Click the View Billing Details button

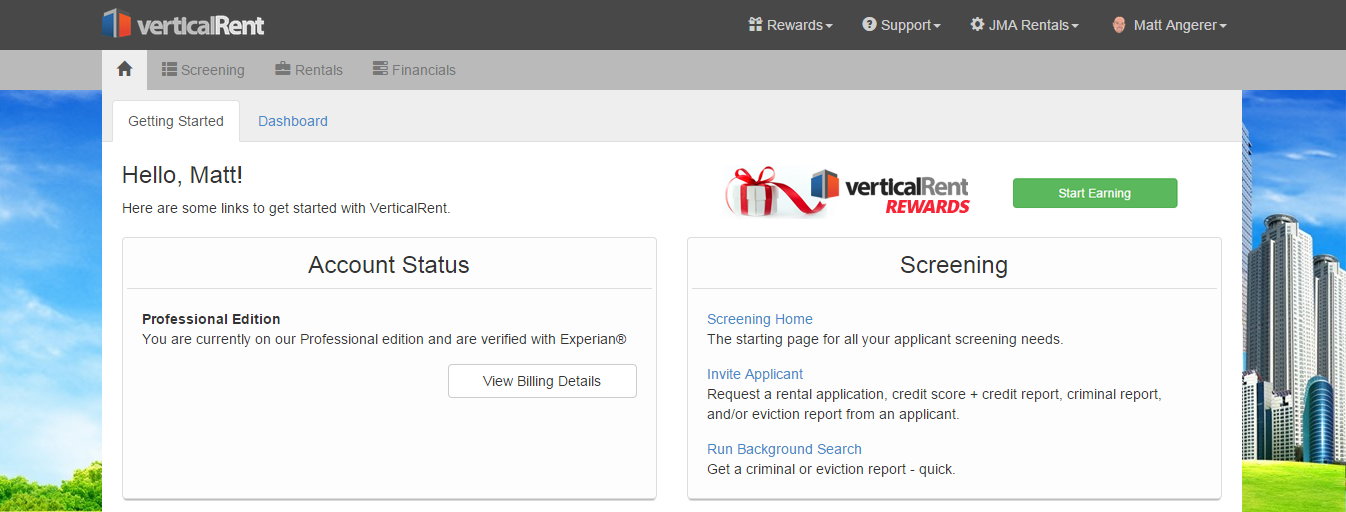pos(542,381)
